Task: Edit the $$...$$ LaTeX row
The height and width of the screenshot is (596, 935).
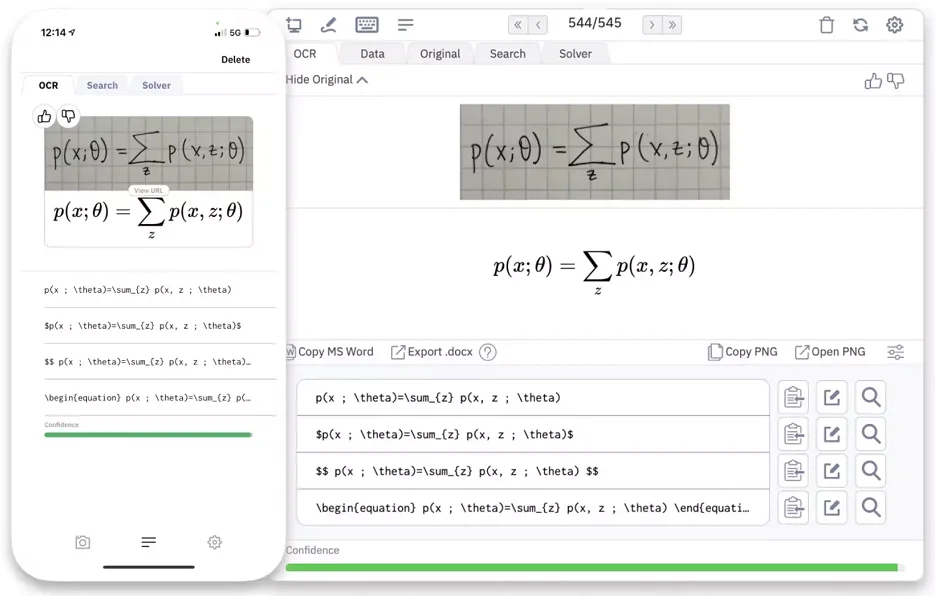Action: (831, 471)
